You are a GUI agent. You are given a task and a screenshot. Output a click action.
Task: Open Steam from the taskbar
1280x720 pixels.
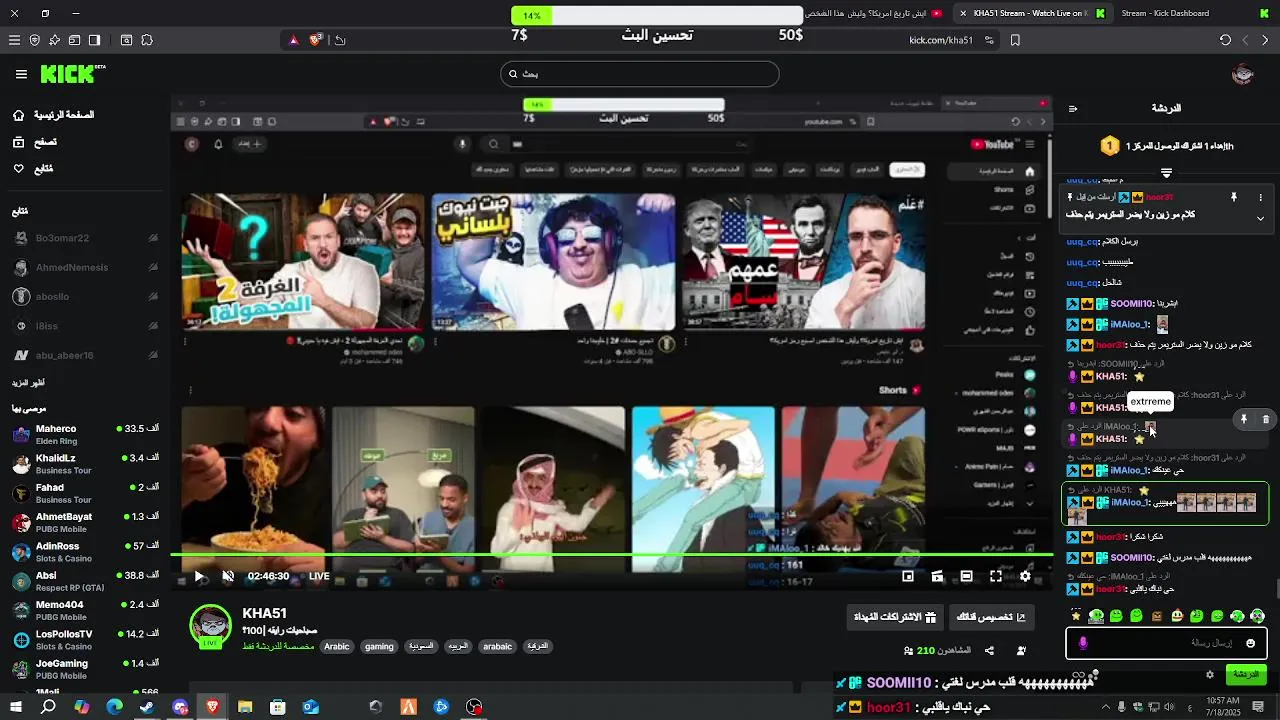147,707
